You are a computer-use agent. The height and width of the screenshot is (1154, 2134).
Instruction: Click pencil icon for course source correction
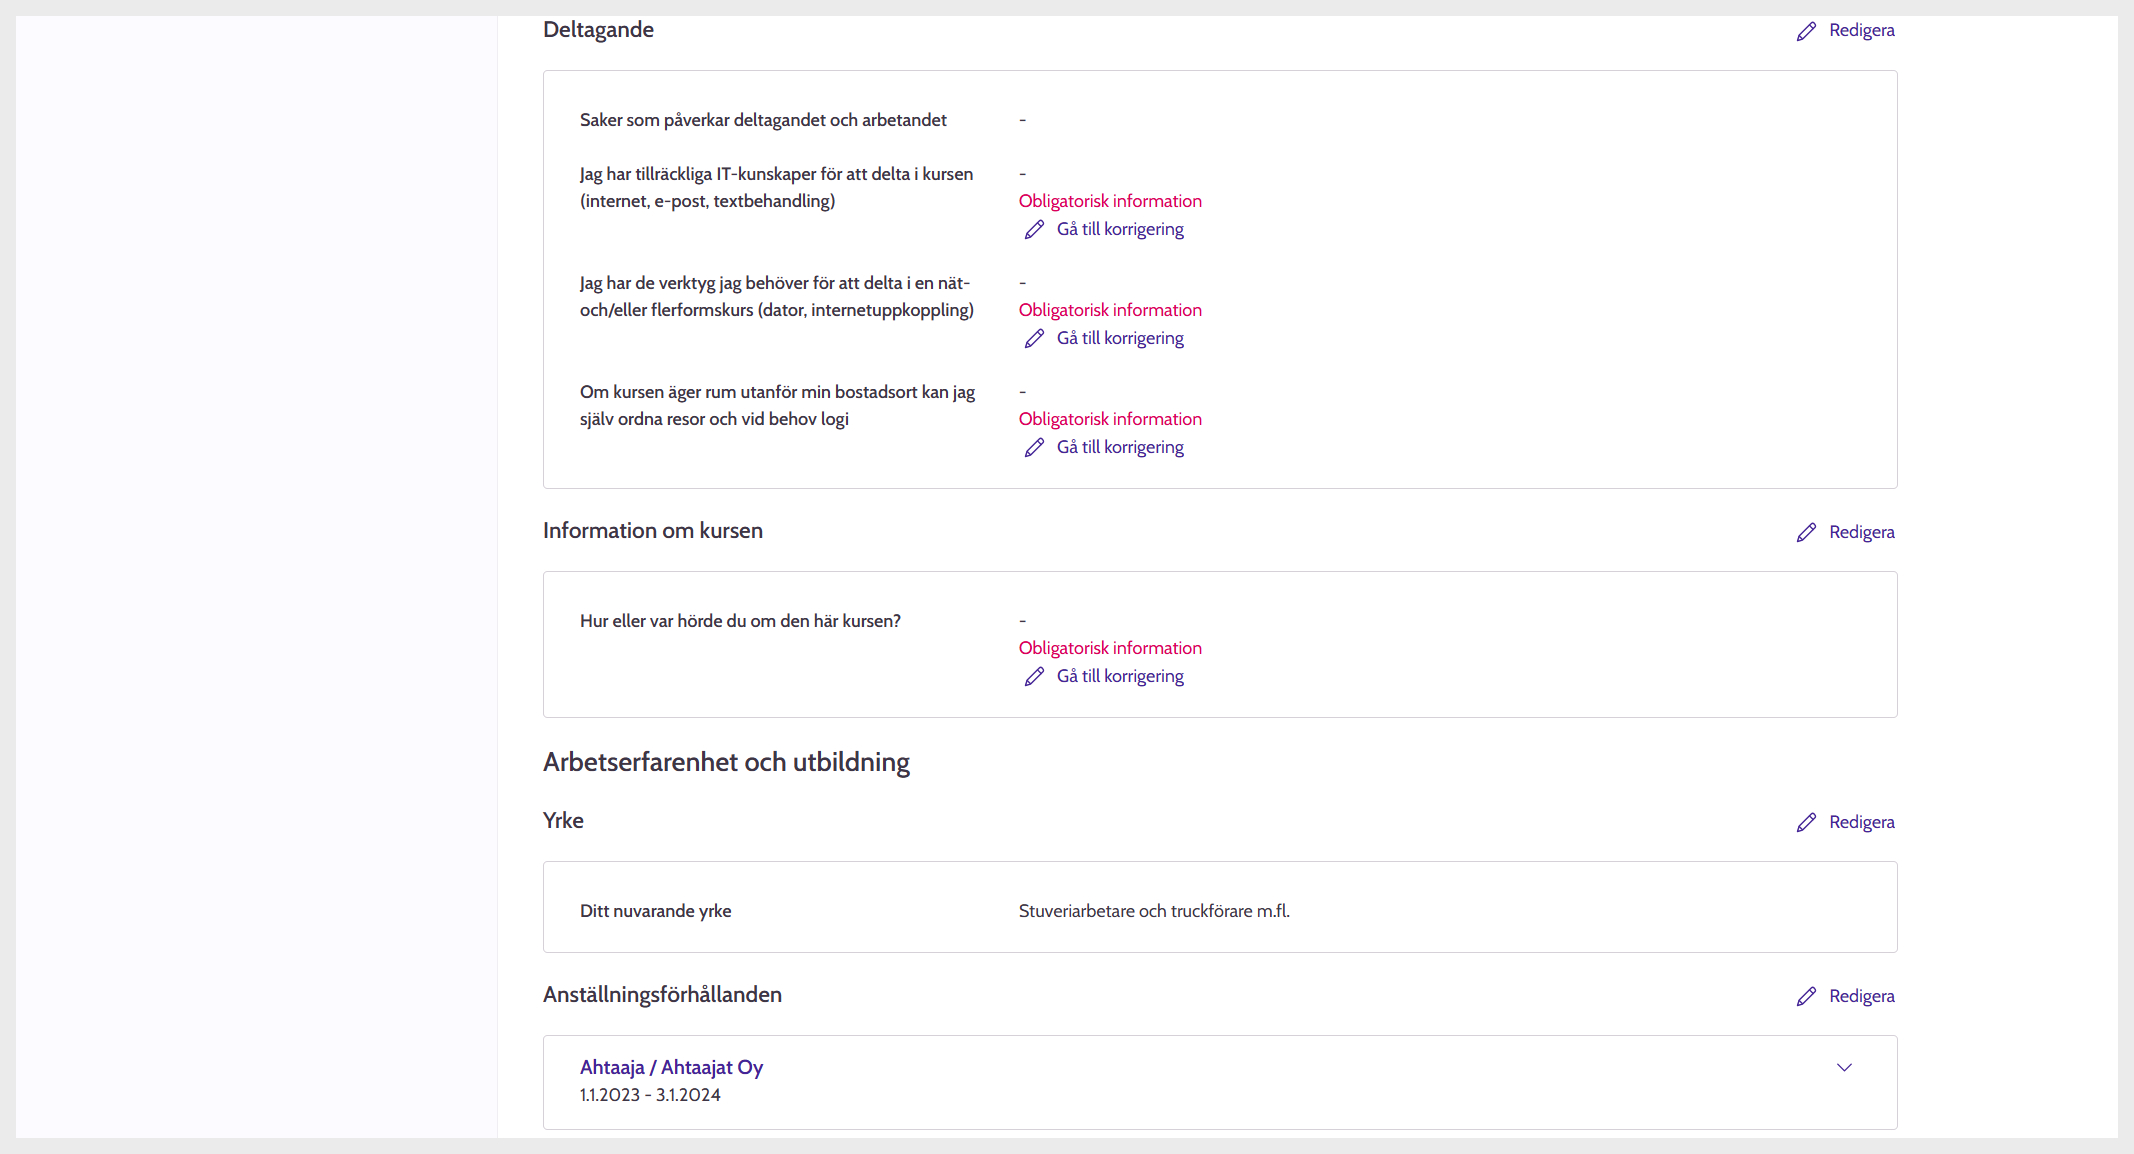coord(1034,677)
